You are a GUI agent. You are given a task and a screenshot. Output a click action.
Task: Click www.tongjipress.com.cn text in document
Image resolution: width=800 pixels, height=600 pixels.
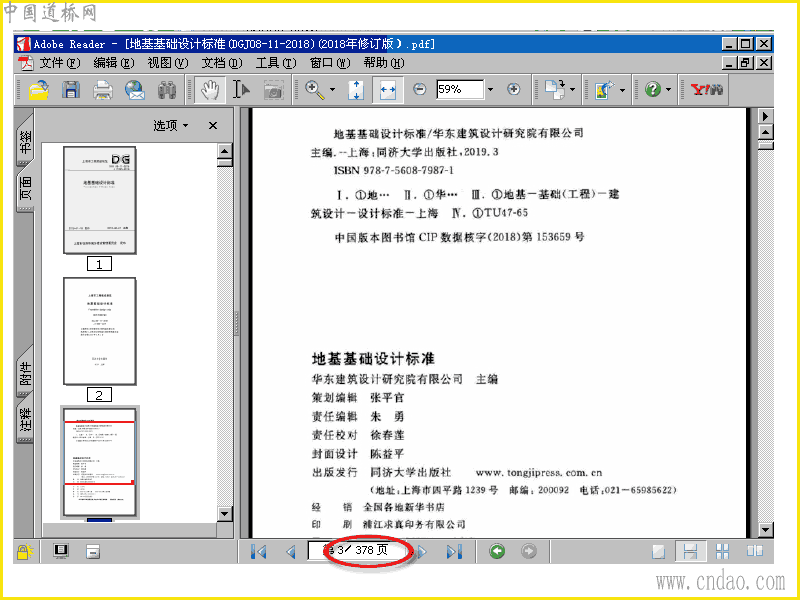point(539,473)
